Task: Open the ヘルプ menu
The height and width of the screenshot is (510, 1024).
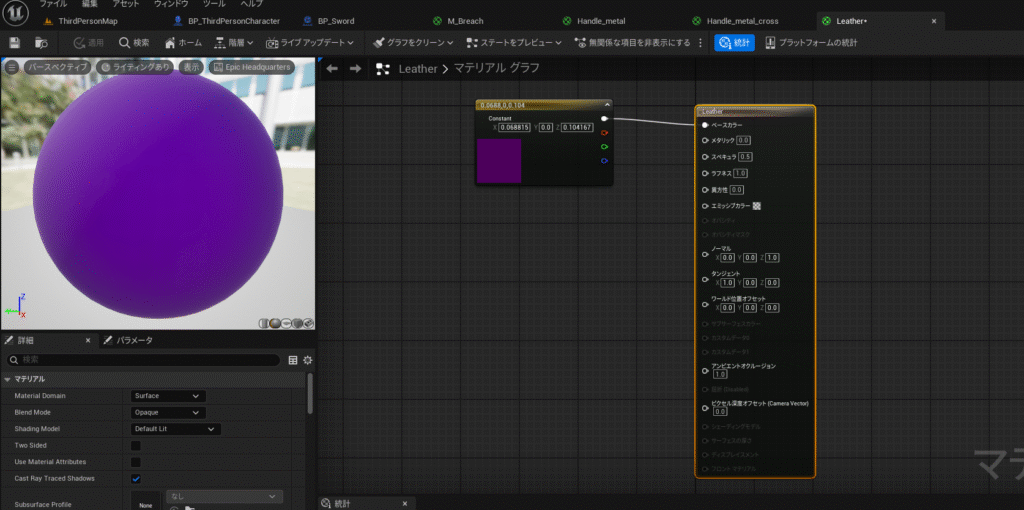Action: click(x=251, y=4)
